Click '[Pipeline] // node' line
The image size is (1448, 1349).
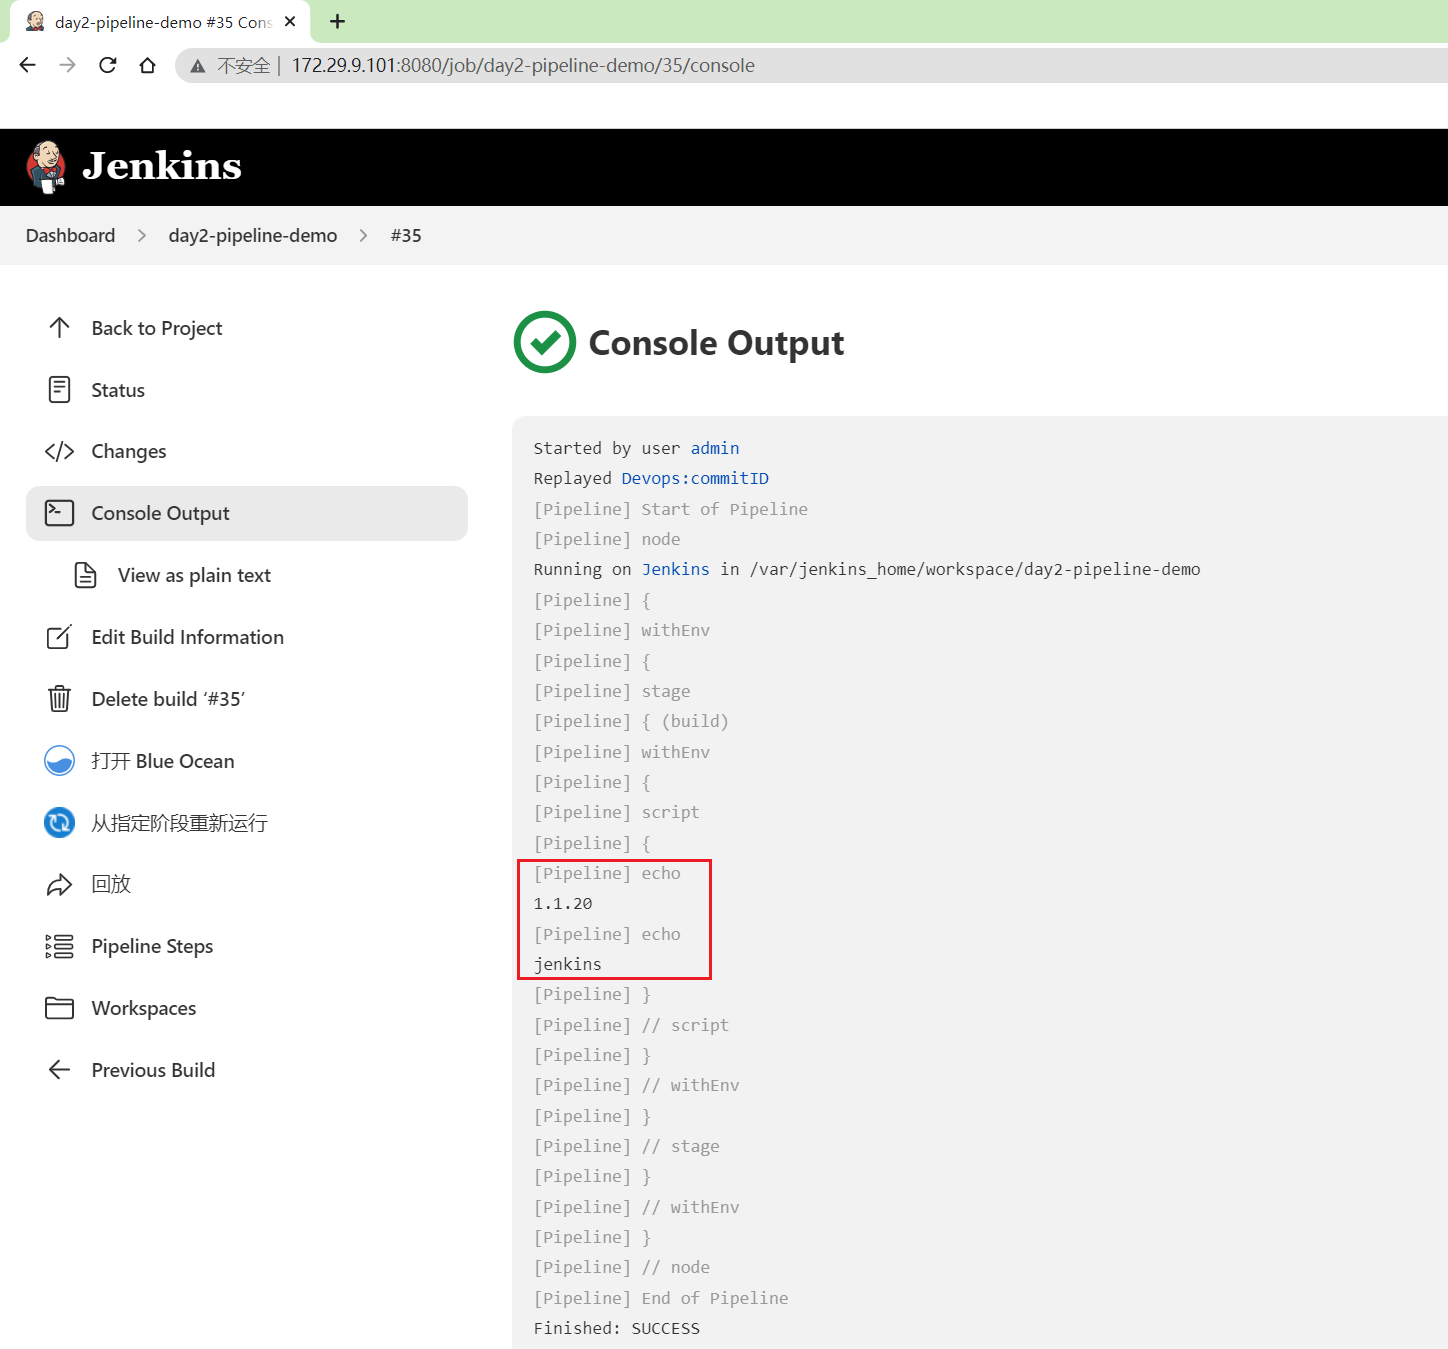[x=621, y=1267]
